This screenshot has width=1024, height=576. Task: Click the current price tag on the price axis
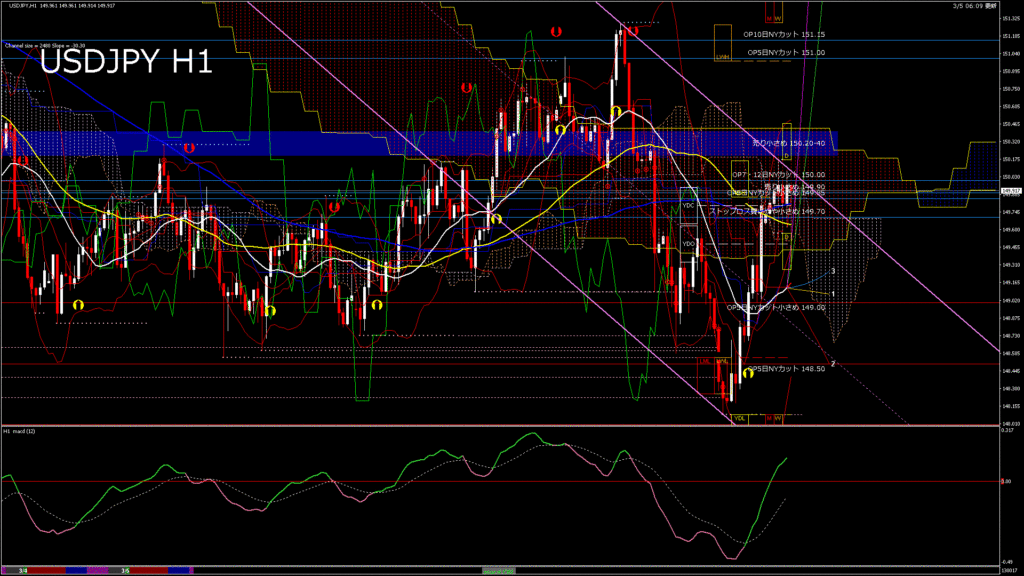point(1010,191)
